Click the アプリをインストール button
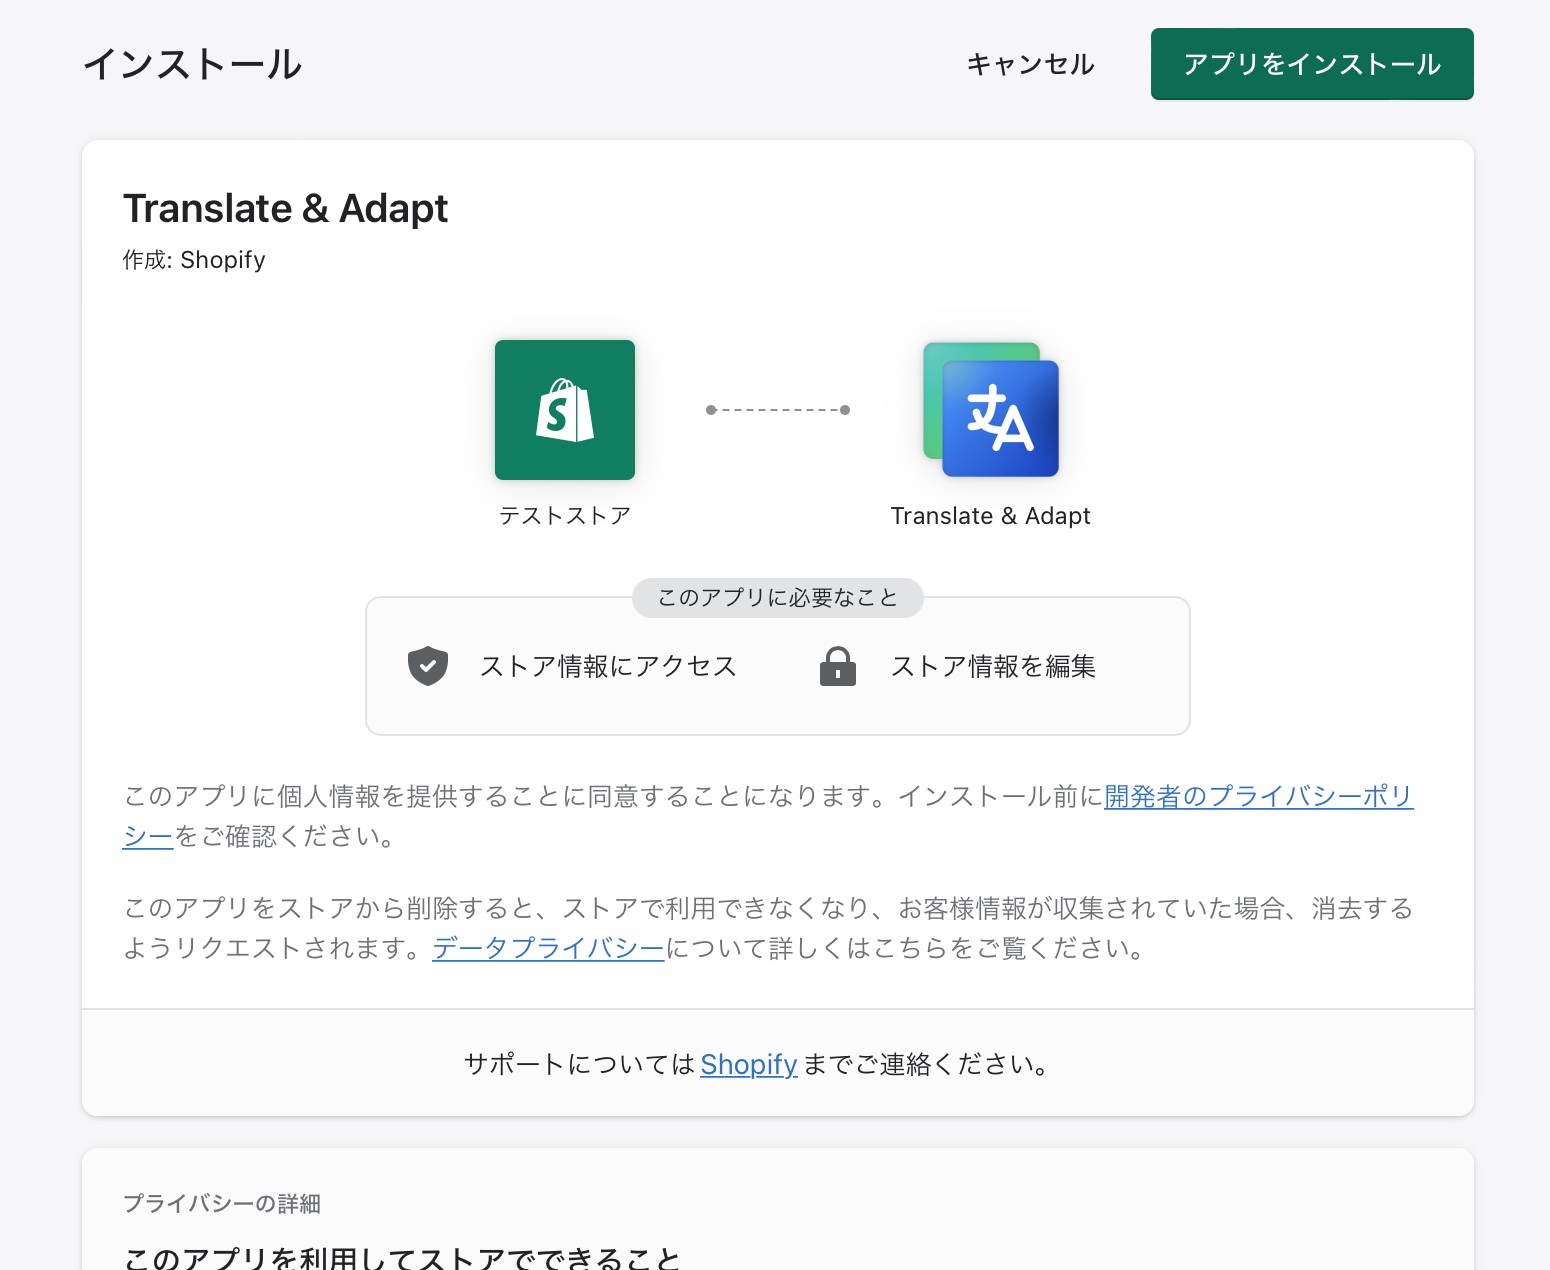1550x1270 pixels. click(1311, 63)
